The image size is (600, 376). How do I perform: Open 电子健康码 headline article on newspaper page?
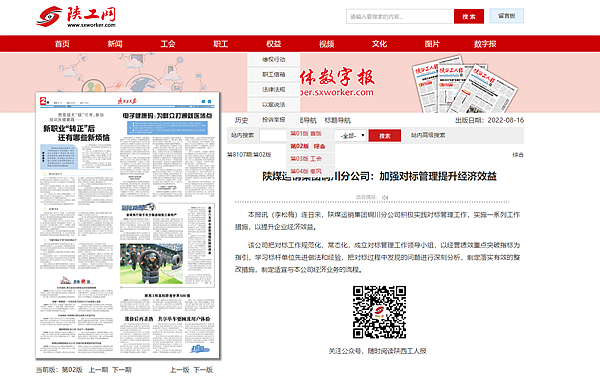(167, 116)
